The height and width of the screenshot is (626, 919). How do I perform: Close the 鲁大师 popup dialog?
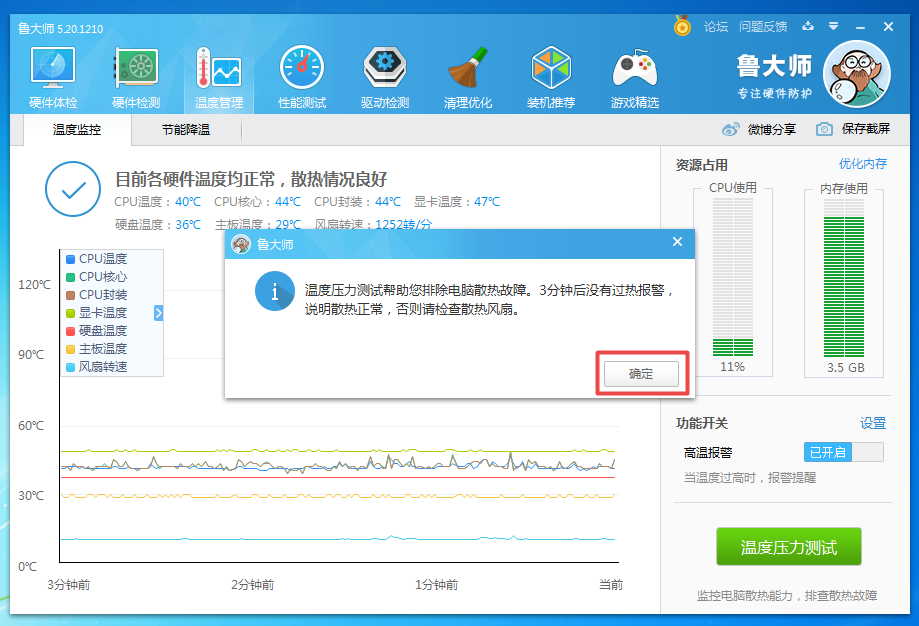pyautogui.click(x=677, y=242)
